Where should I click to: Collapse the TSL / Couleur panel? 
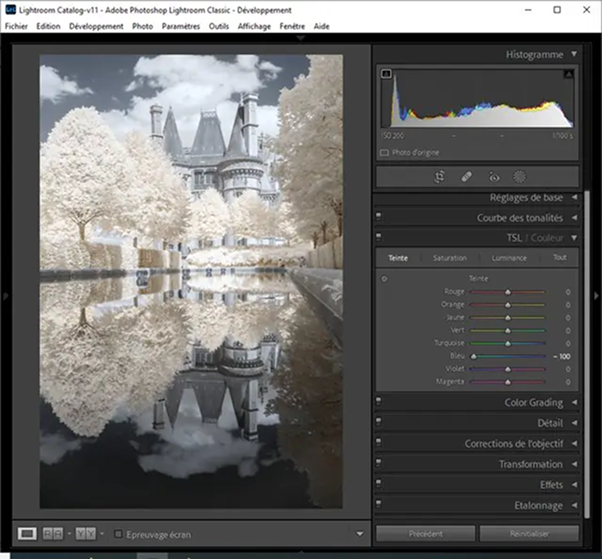tap(574, 238)
